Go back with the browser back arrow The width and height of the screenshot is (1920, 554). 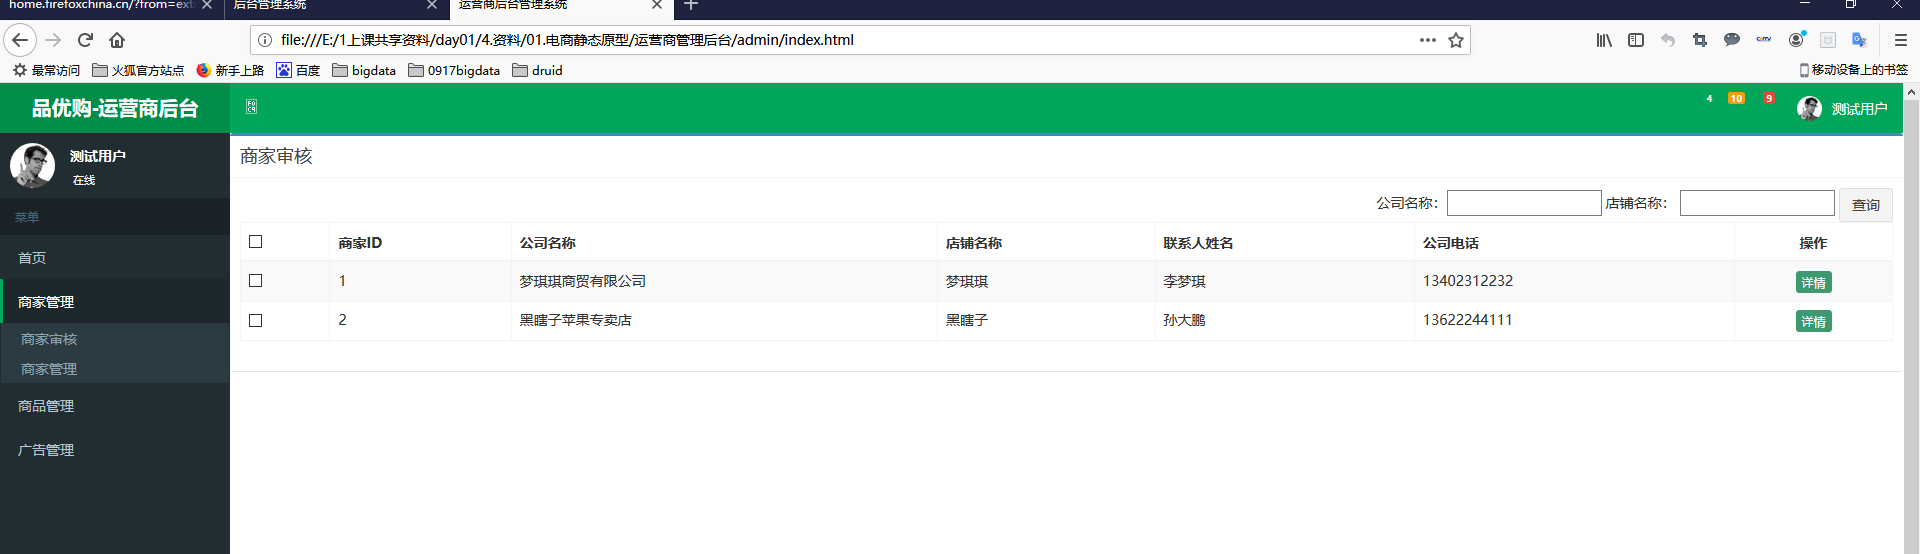(x=20, y=40)
